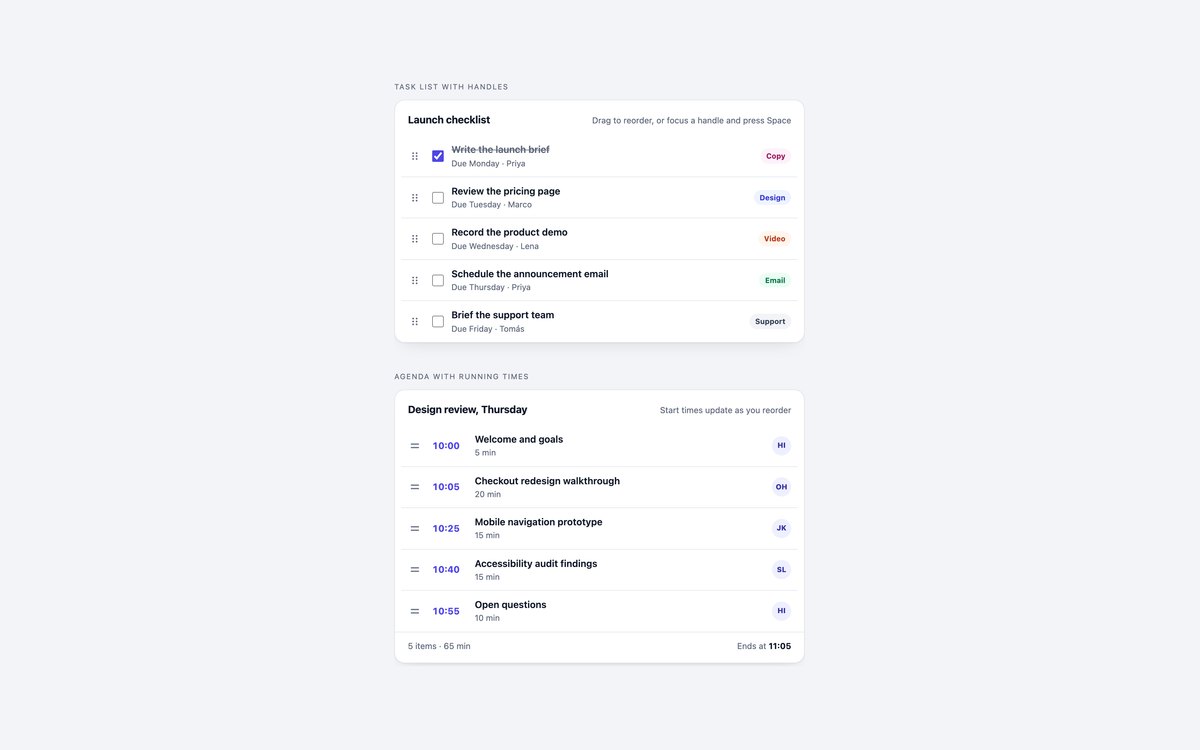
Task: Click the Due Monday · Priya text
Action: coord(488,164)
